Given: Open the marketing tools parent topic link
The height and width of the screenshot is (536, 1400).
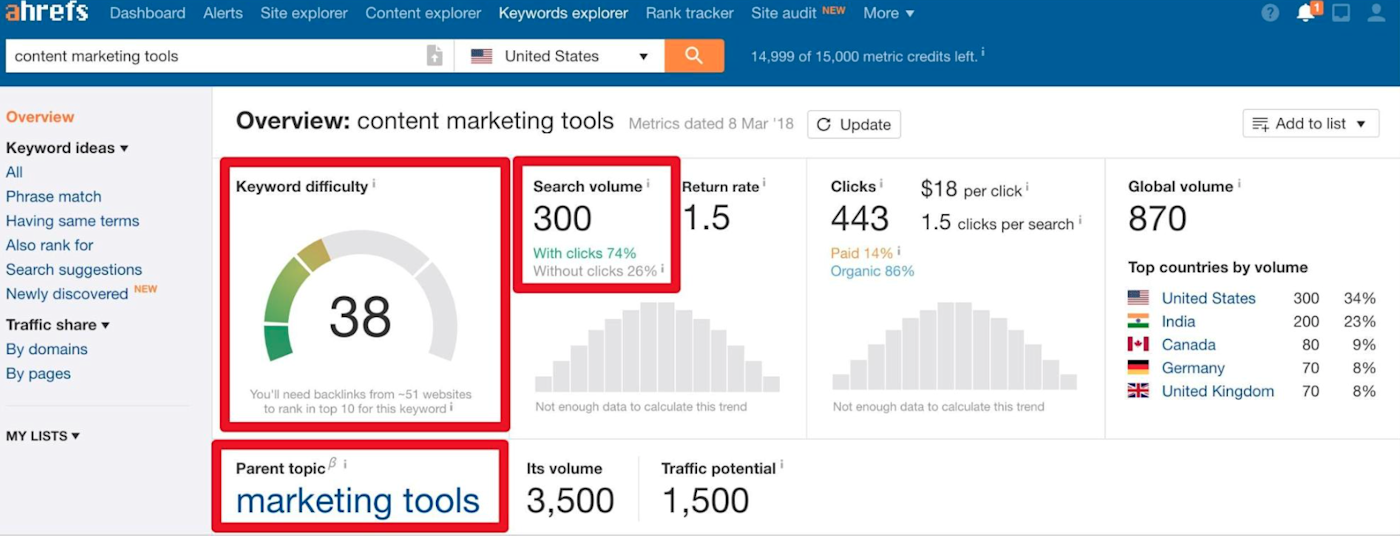Looking at the screenshot, I should click(358, 500).
